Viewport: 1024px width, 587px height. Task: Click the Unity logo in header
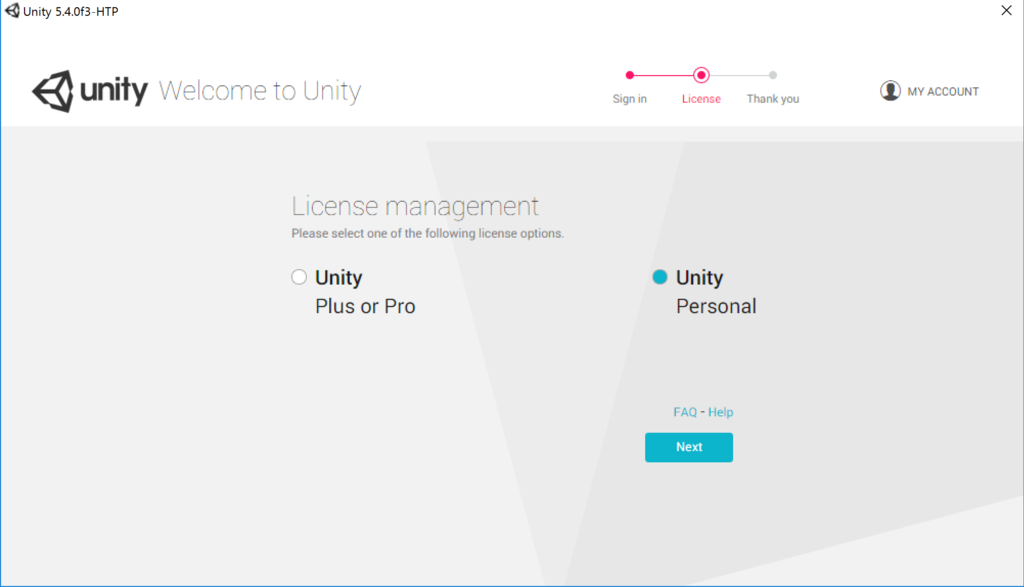[90, 91]
